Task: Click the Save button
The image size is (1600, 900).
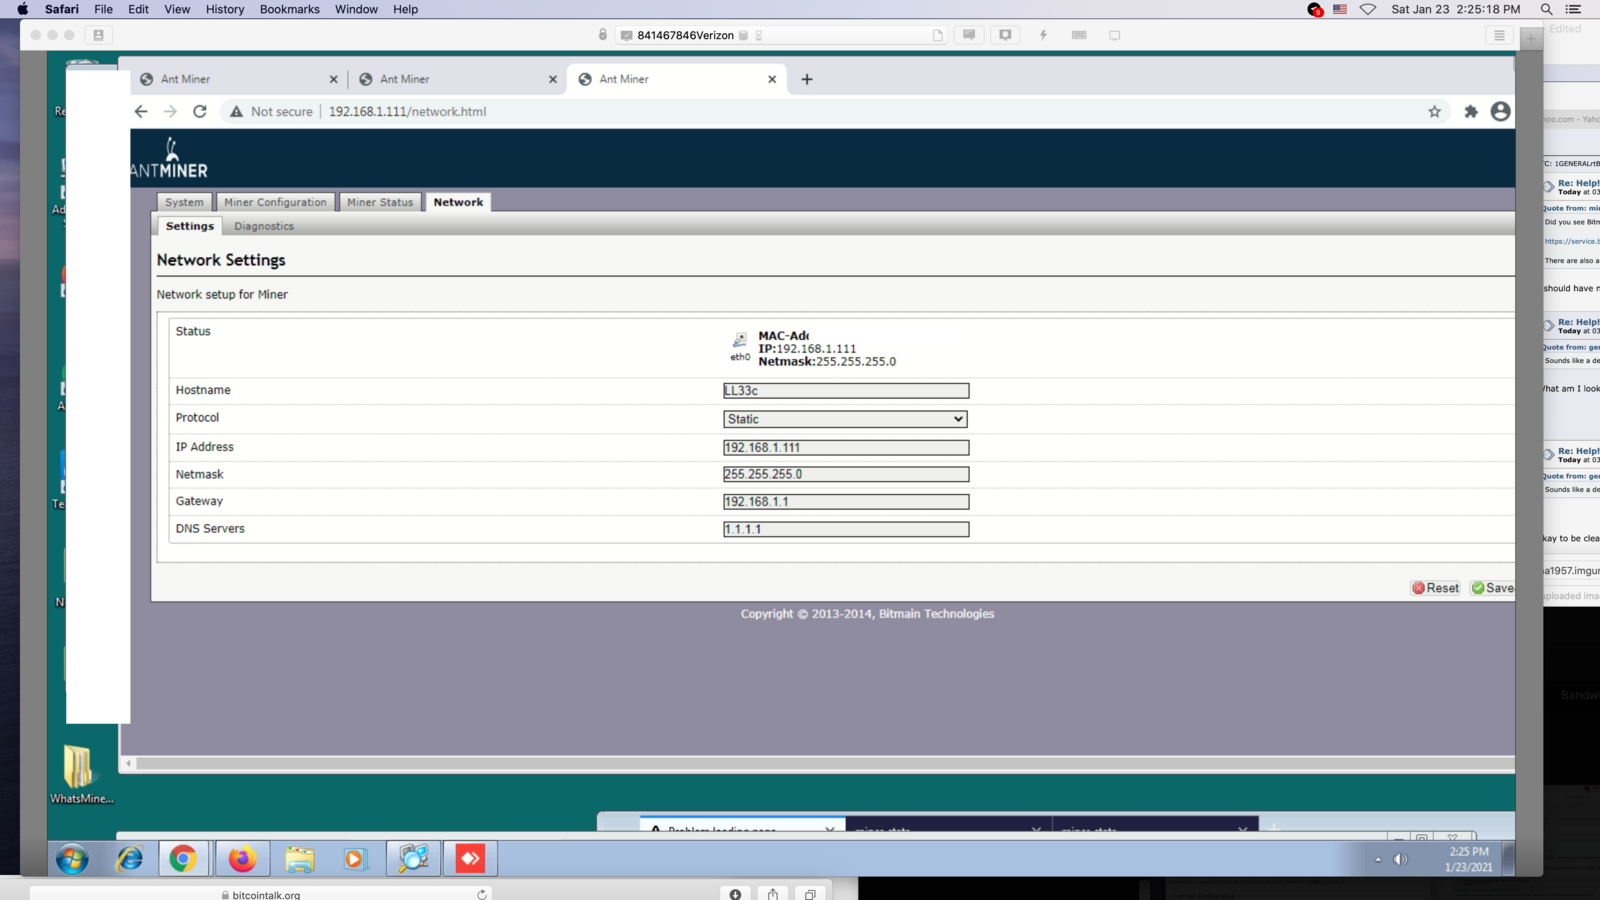Action: click(1492, 588)
